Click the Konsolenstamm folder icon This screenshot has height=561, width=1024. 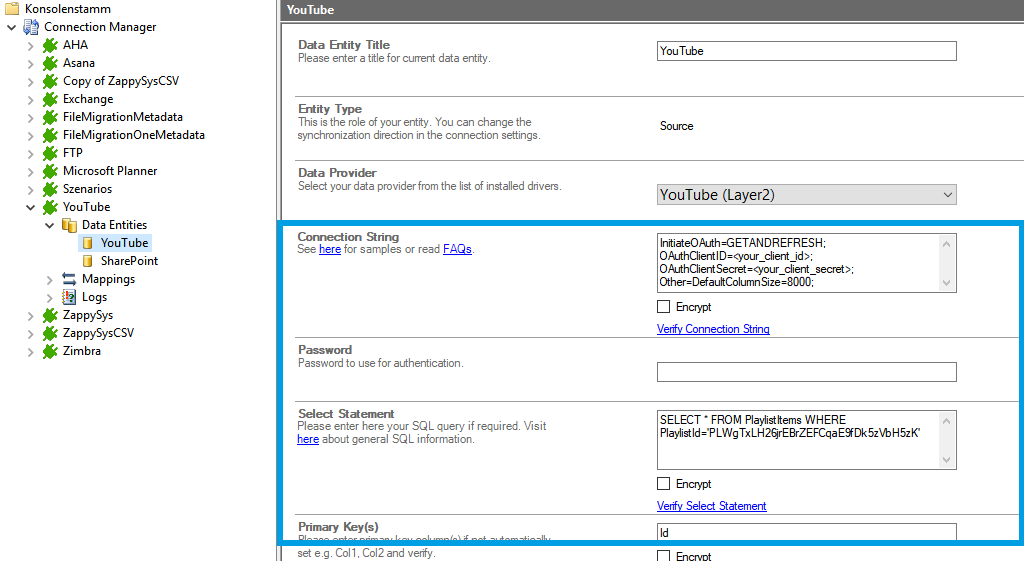12,9
